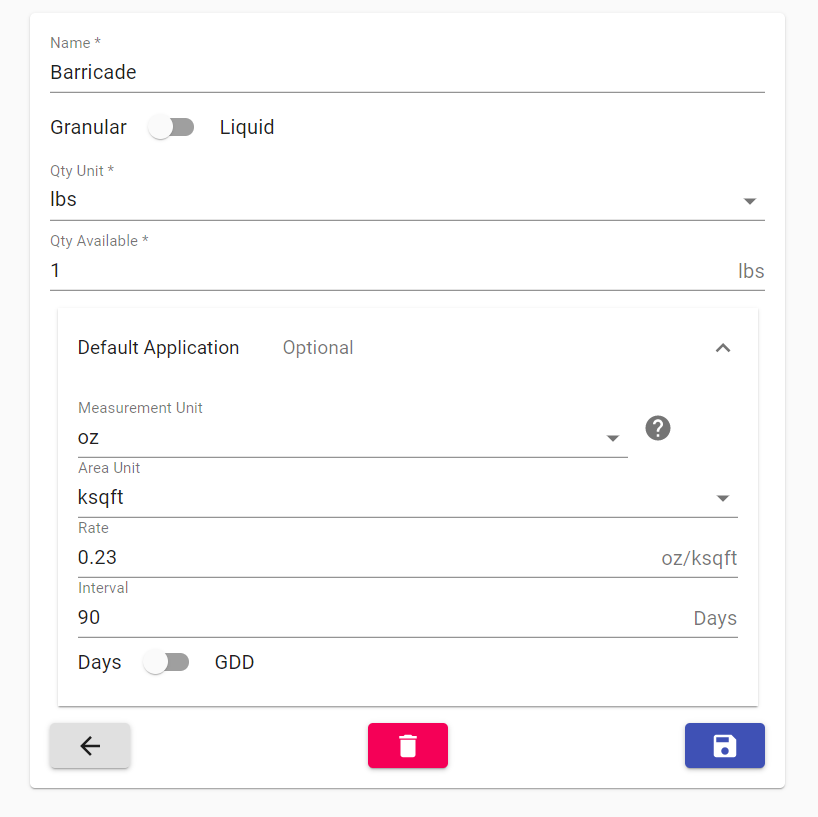Click the GDD label

click(234, 662)
